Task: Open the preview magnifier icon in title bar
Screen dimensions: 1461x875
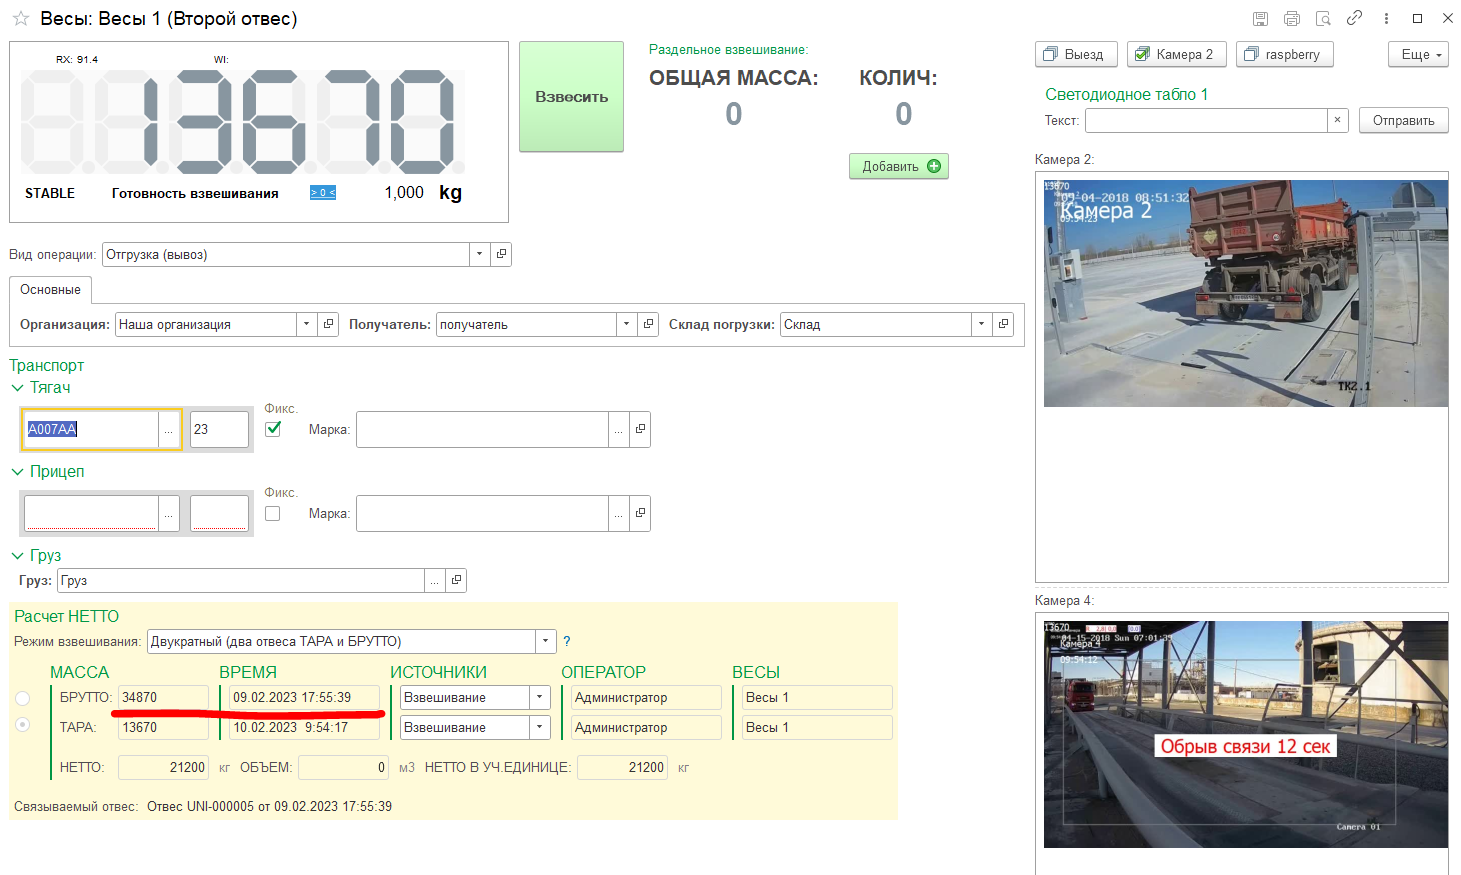Action: [1323, 19]
